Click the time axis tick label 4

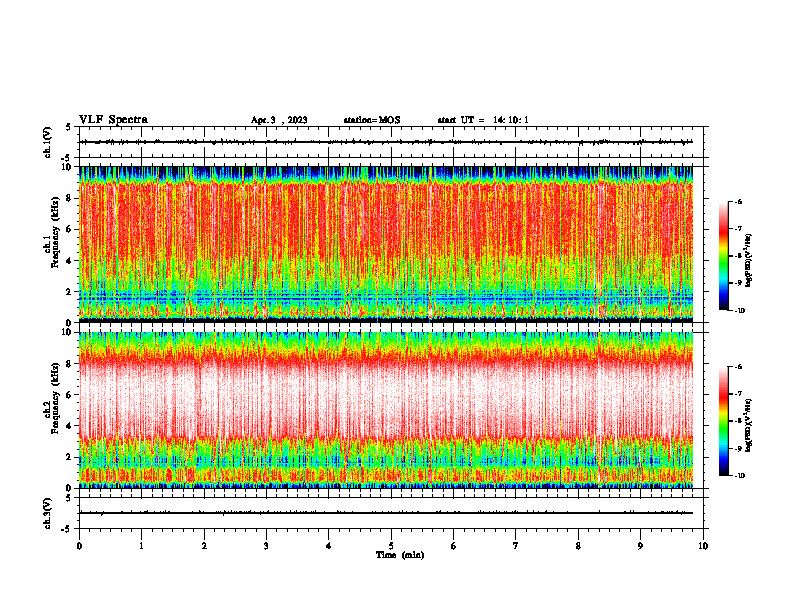(x=329, y=546)
